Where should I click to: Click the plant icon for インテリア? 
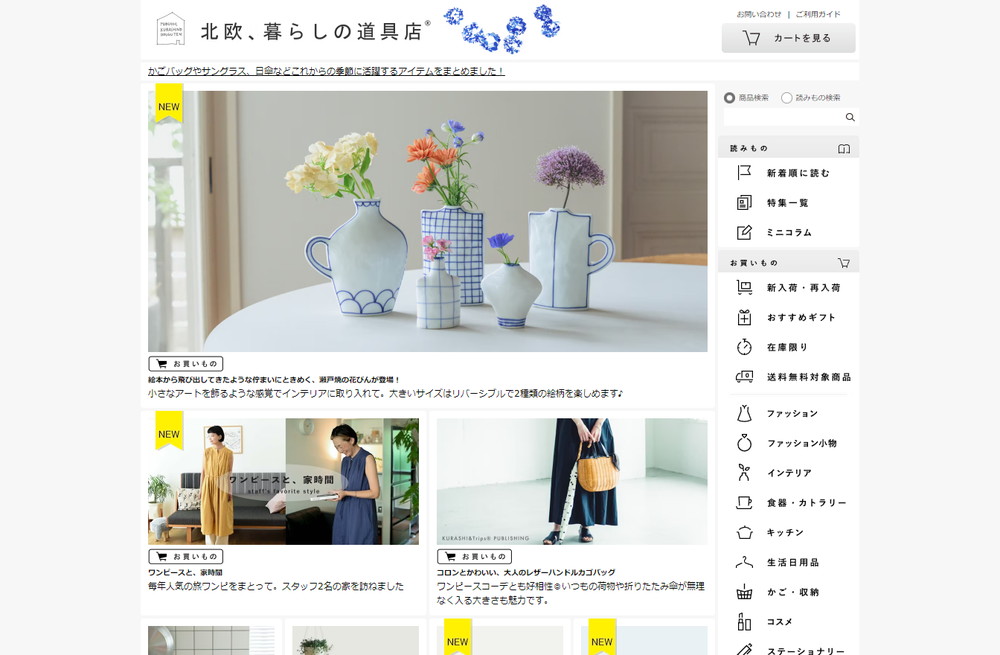pyautogui.click(x=744, y=473)
